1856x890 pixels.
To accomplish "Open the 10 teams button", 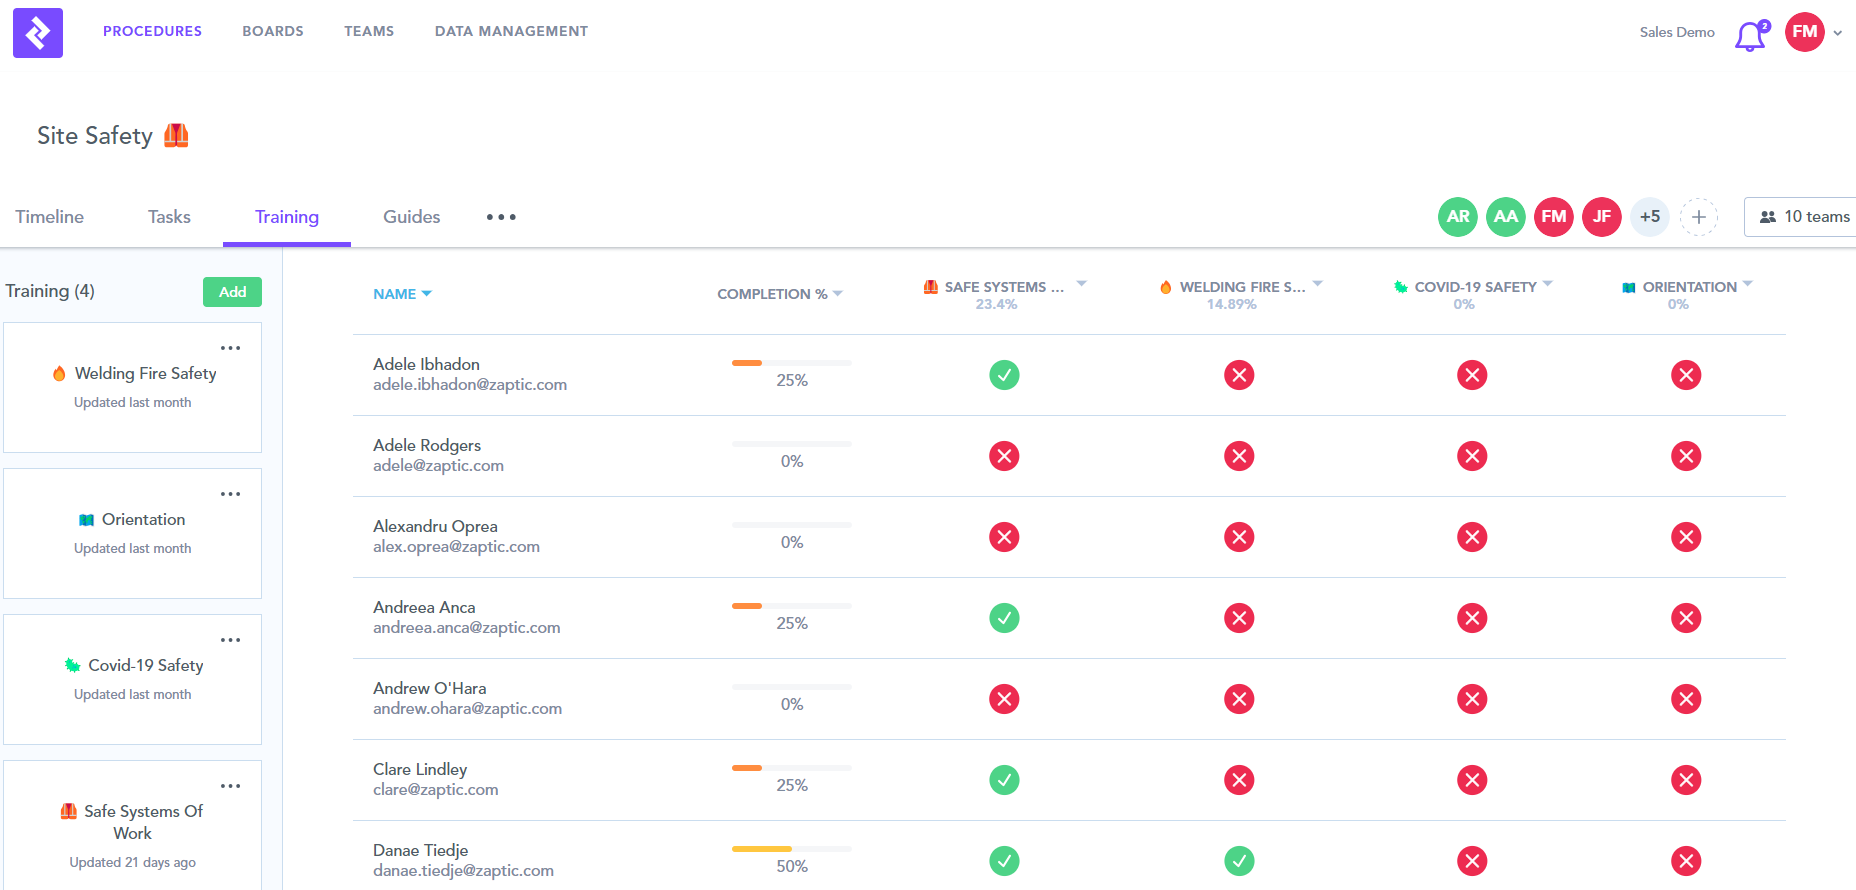I will 1804,217.
